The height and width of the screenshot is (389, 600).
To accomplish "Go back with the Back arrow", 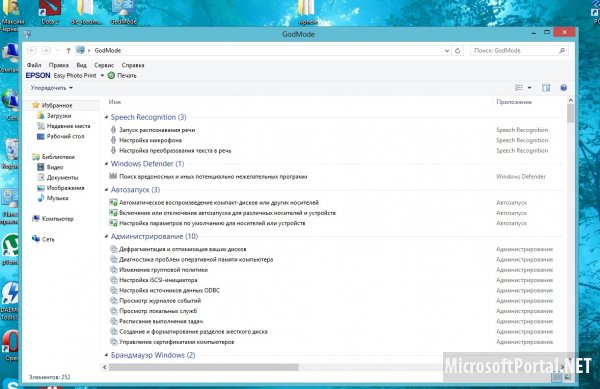I will coord(32,50).
